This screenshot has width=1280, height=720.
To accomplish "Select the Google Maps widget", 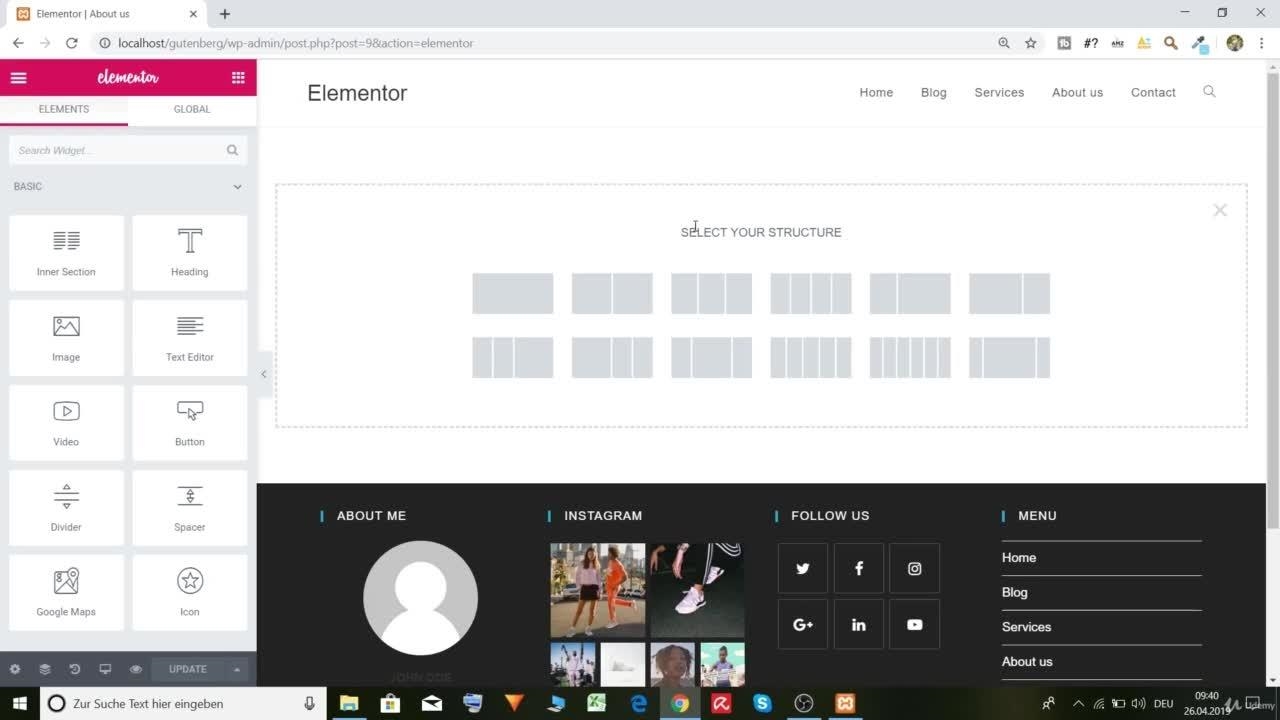I will click(66, 592).
